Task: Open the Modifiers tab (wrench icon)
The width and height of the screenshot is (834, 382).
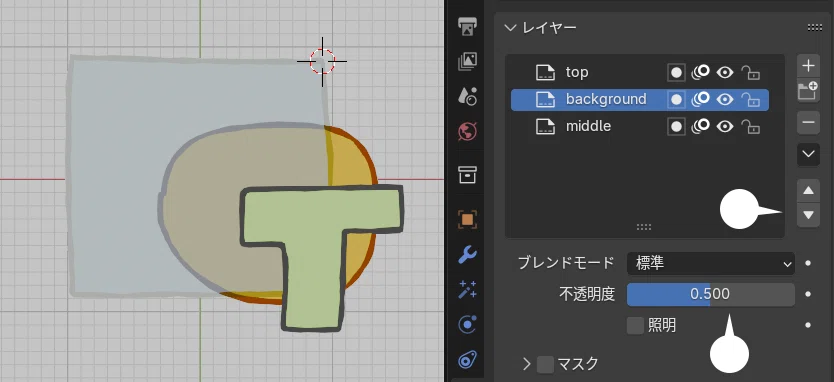Action: tap(468, 255)
